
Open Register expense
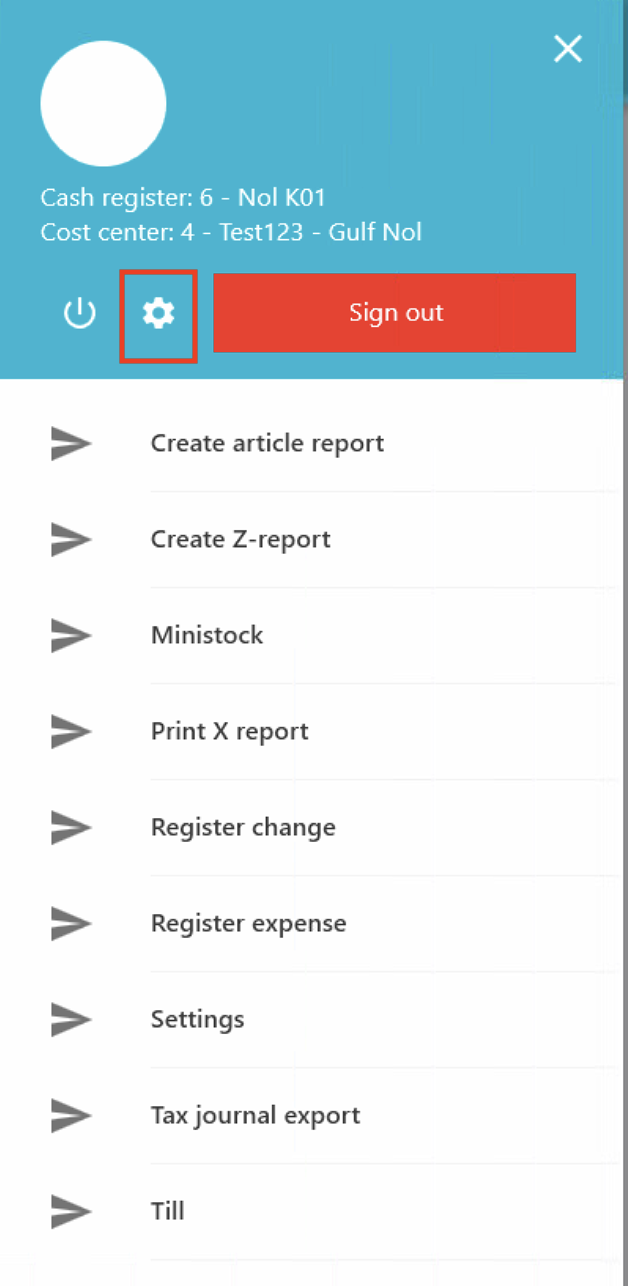point(248,923)
